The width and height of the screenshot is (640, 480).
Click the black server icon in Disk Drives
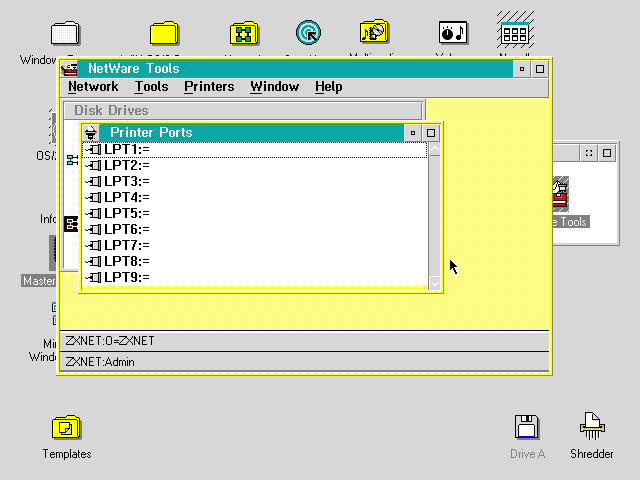point(71,224)
